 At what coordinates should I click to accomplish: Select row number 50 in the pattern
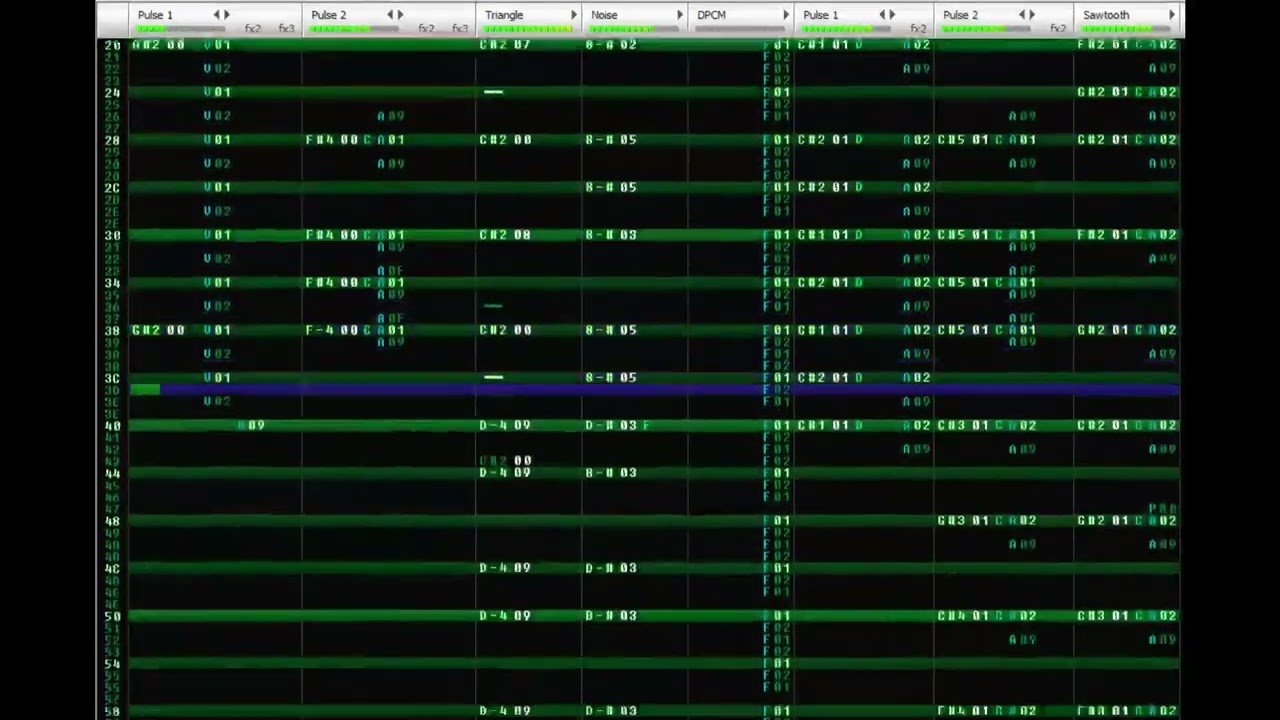(x=112, y=616)
